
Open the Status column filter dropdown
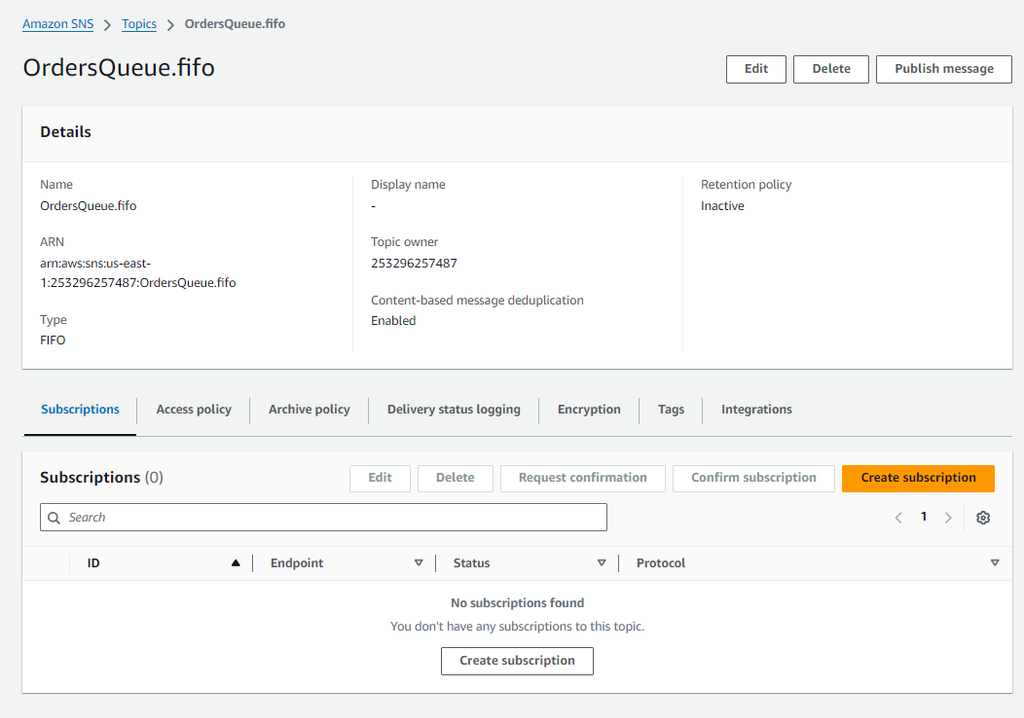[602, 562]
